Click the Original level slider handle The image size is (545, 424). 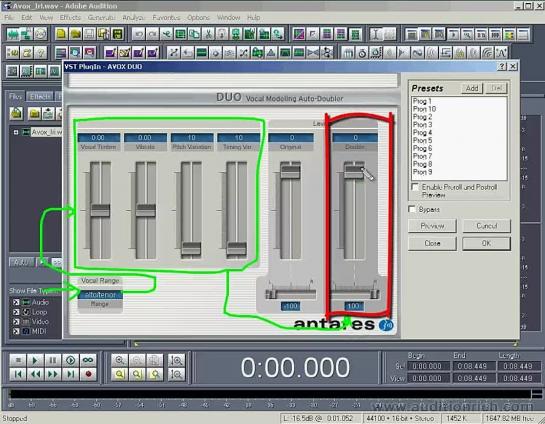coord(291,172)
